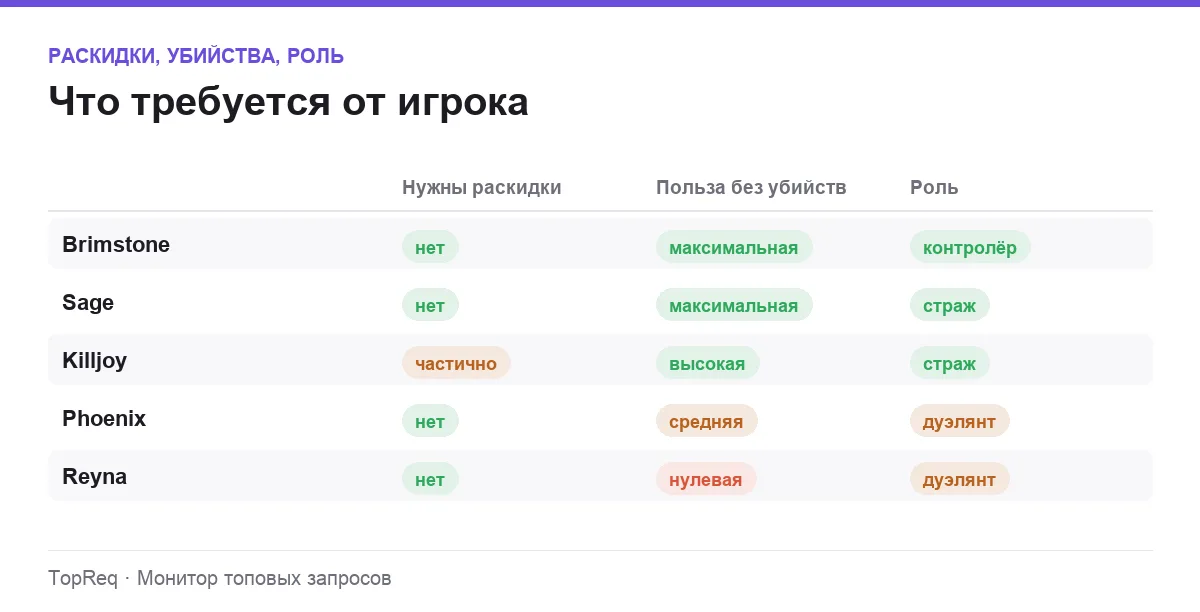
Task: Click the 'нет' badge in Sage row
Action: pyautogui.click(x=430, y=305)
